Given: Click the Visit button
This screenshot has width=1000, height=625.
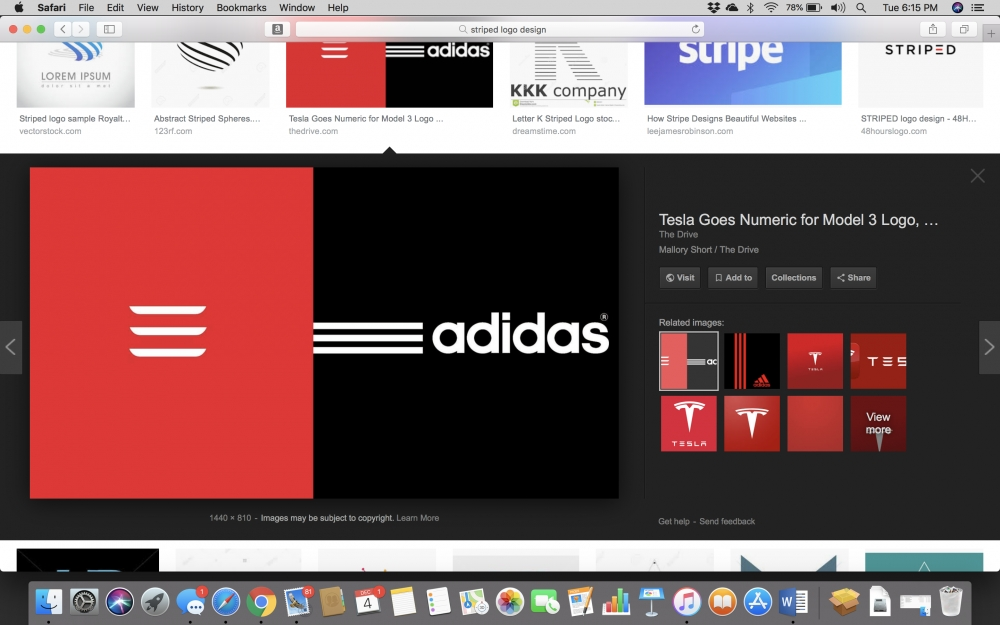Looking at the screenshot, I should point(679,278).
